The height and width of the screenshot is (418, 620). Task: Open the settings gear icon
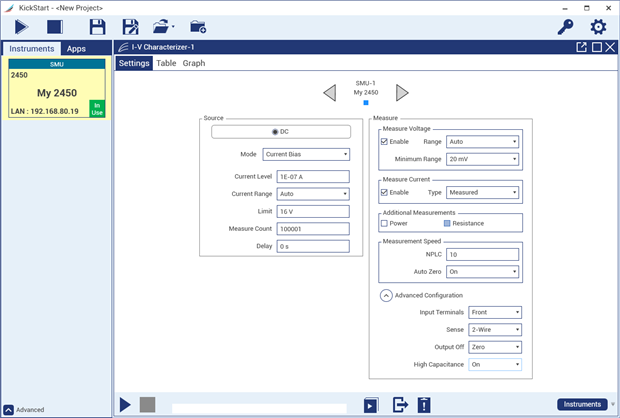(598, 27)
